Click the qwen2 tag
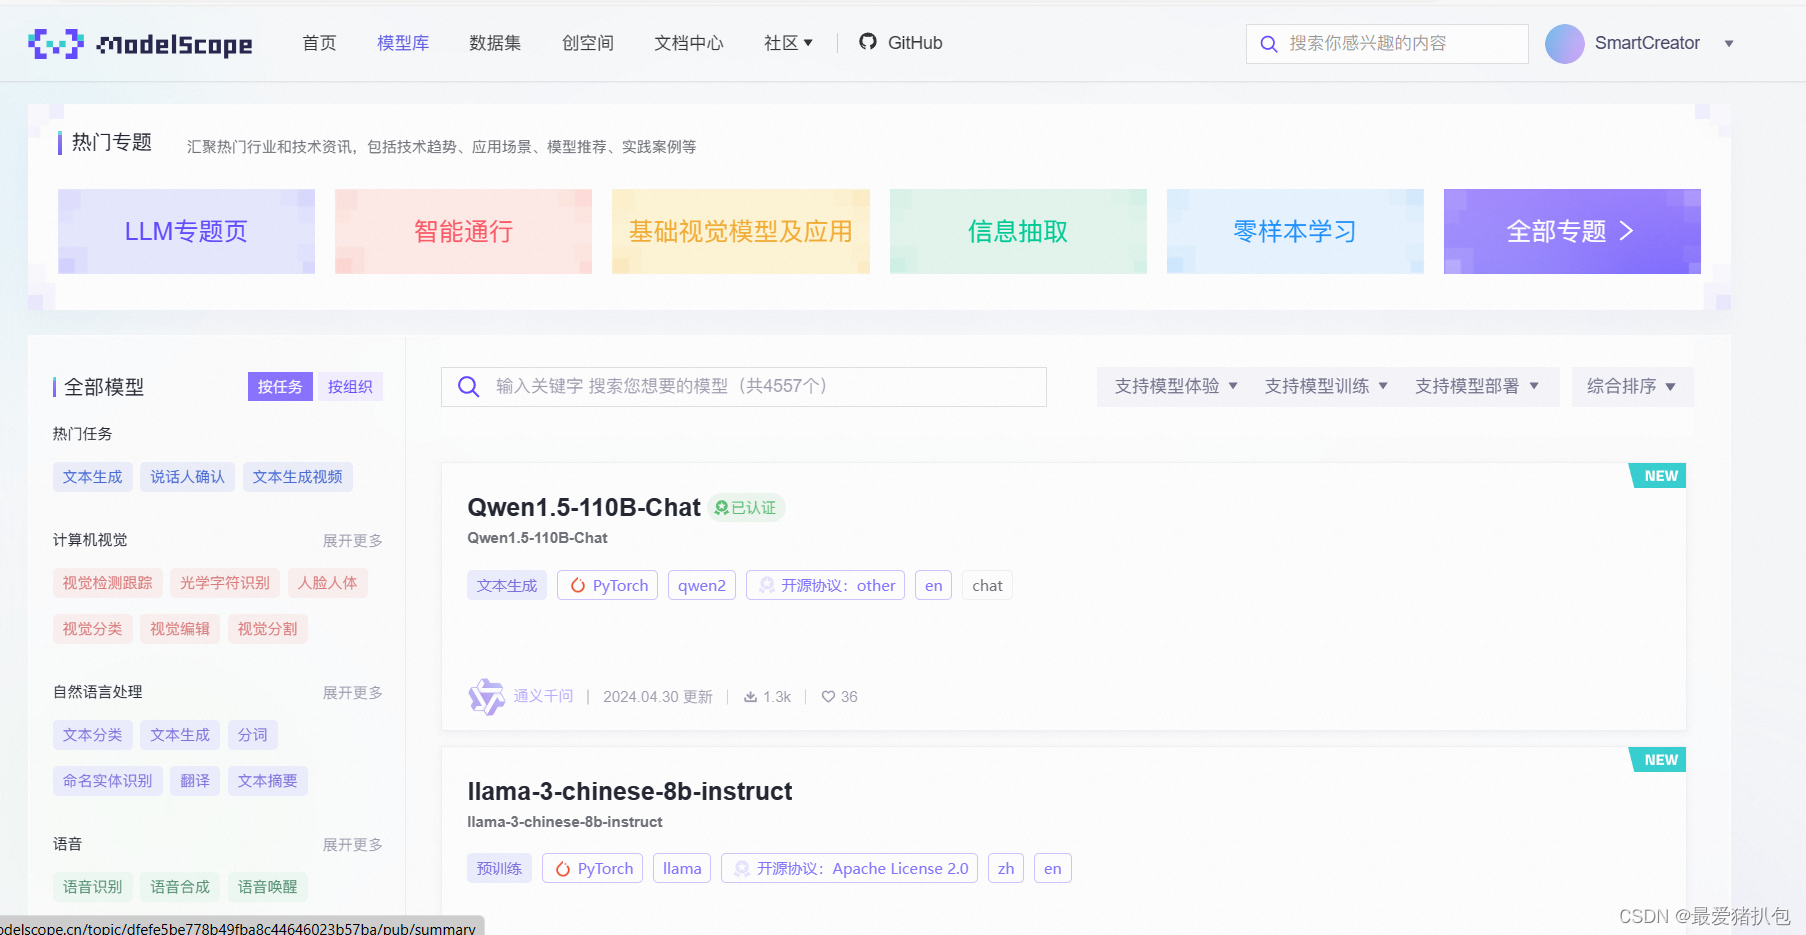This screenshot has height=935, width=1806. pos(702,585)
